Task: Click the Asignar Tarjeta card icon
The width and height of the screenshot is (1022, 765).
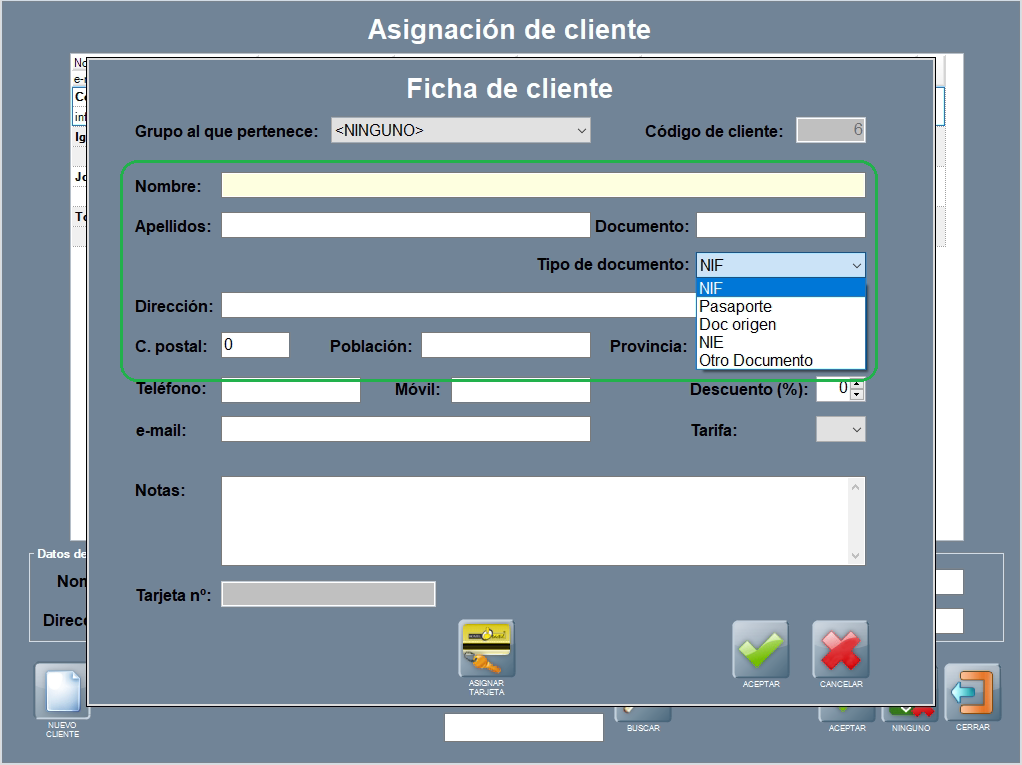Action: tap(486, 649)
